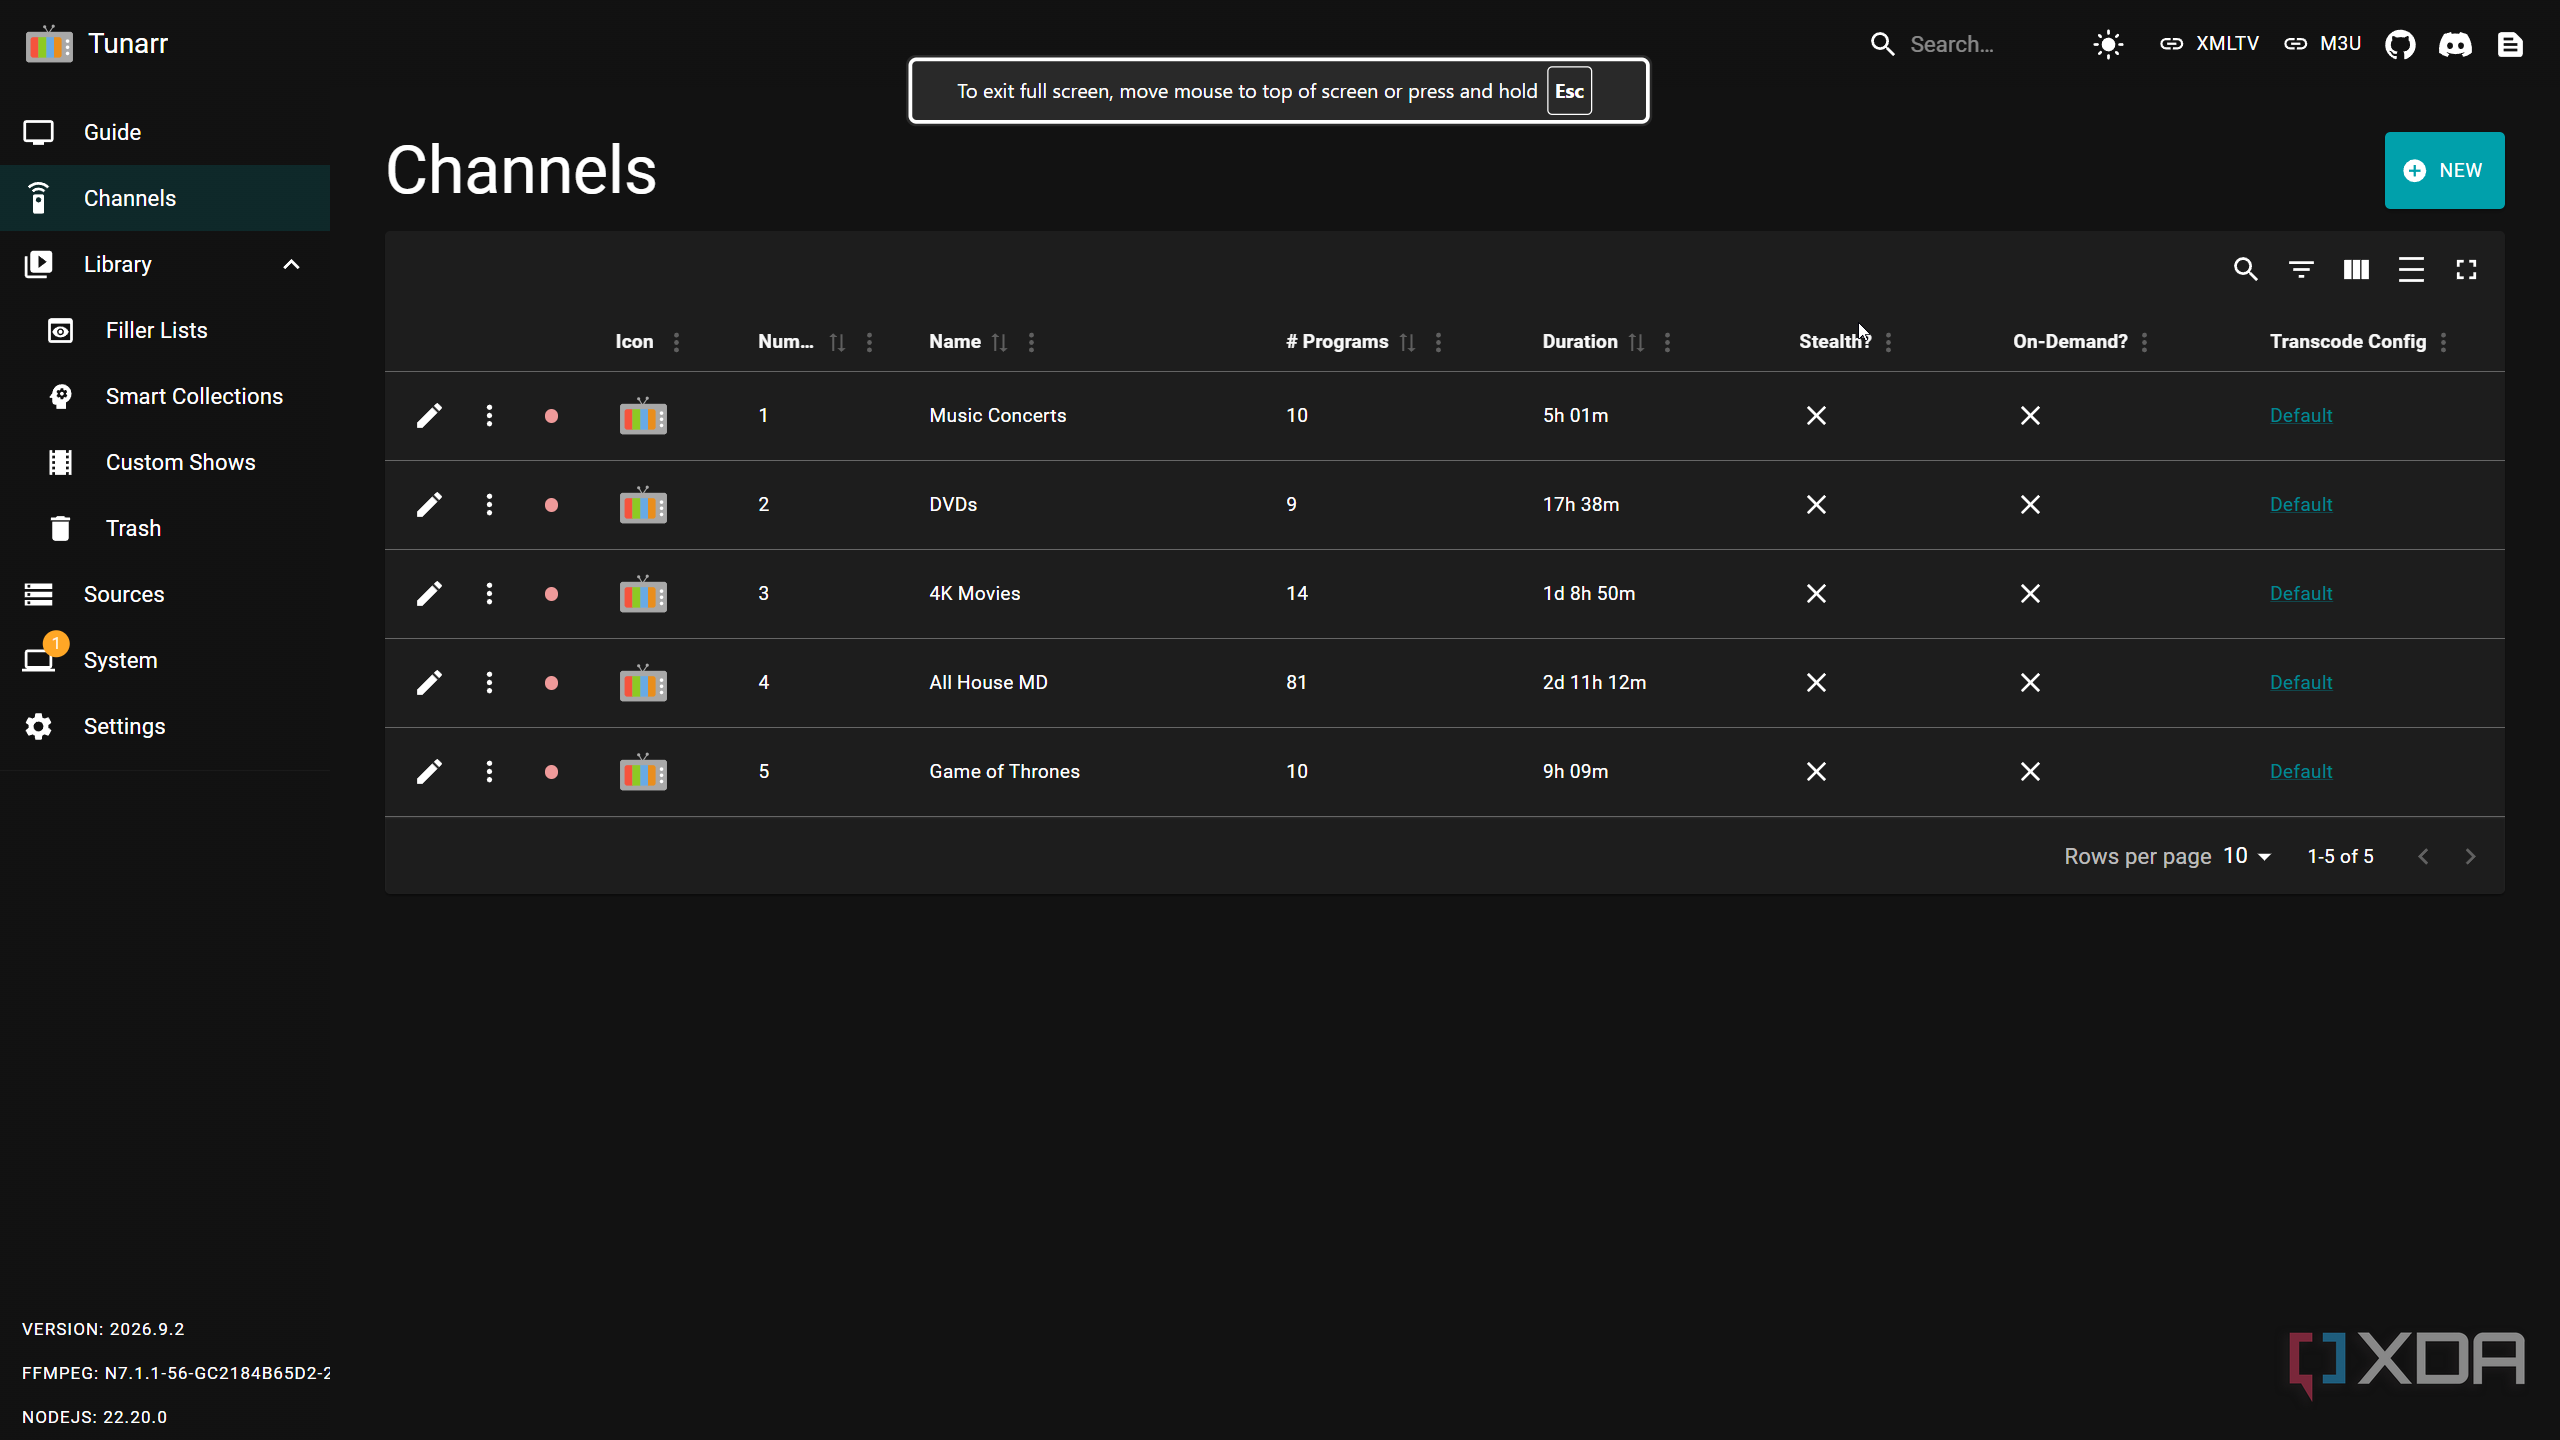Open more options for DVDs row
Image resolution: width=2560 pixels, height=1440 pixels.
pyautogui.click(x=489, y=504)
